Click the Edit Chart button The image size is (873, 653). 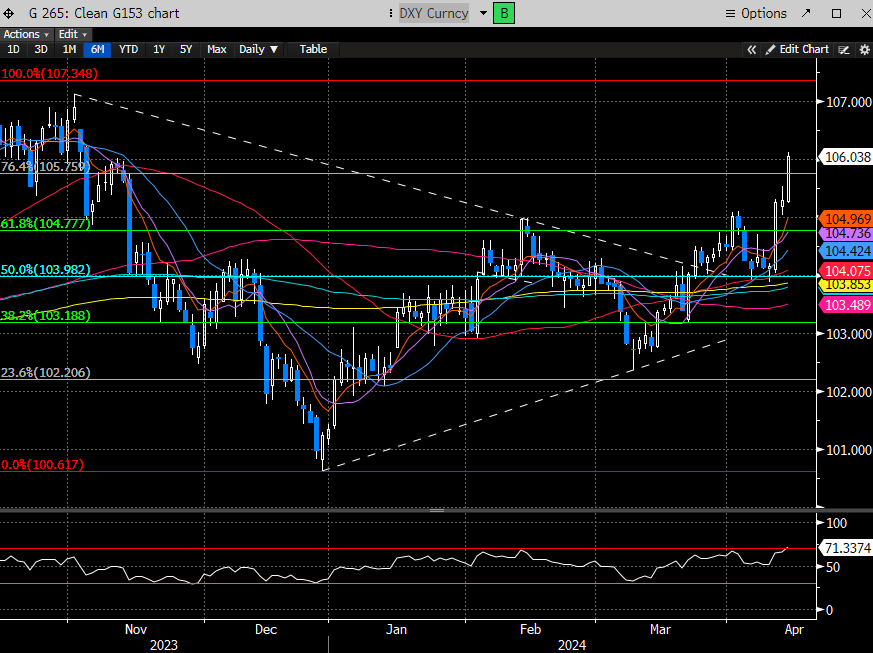[797, 49]
